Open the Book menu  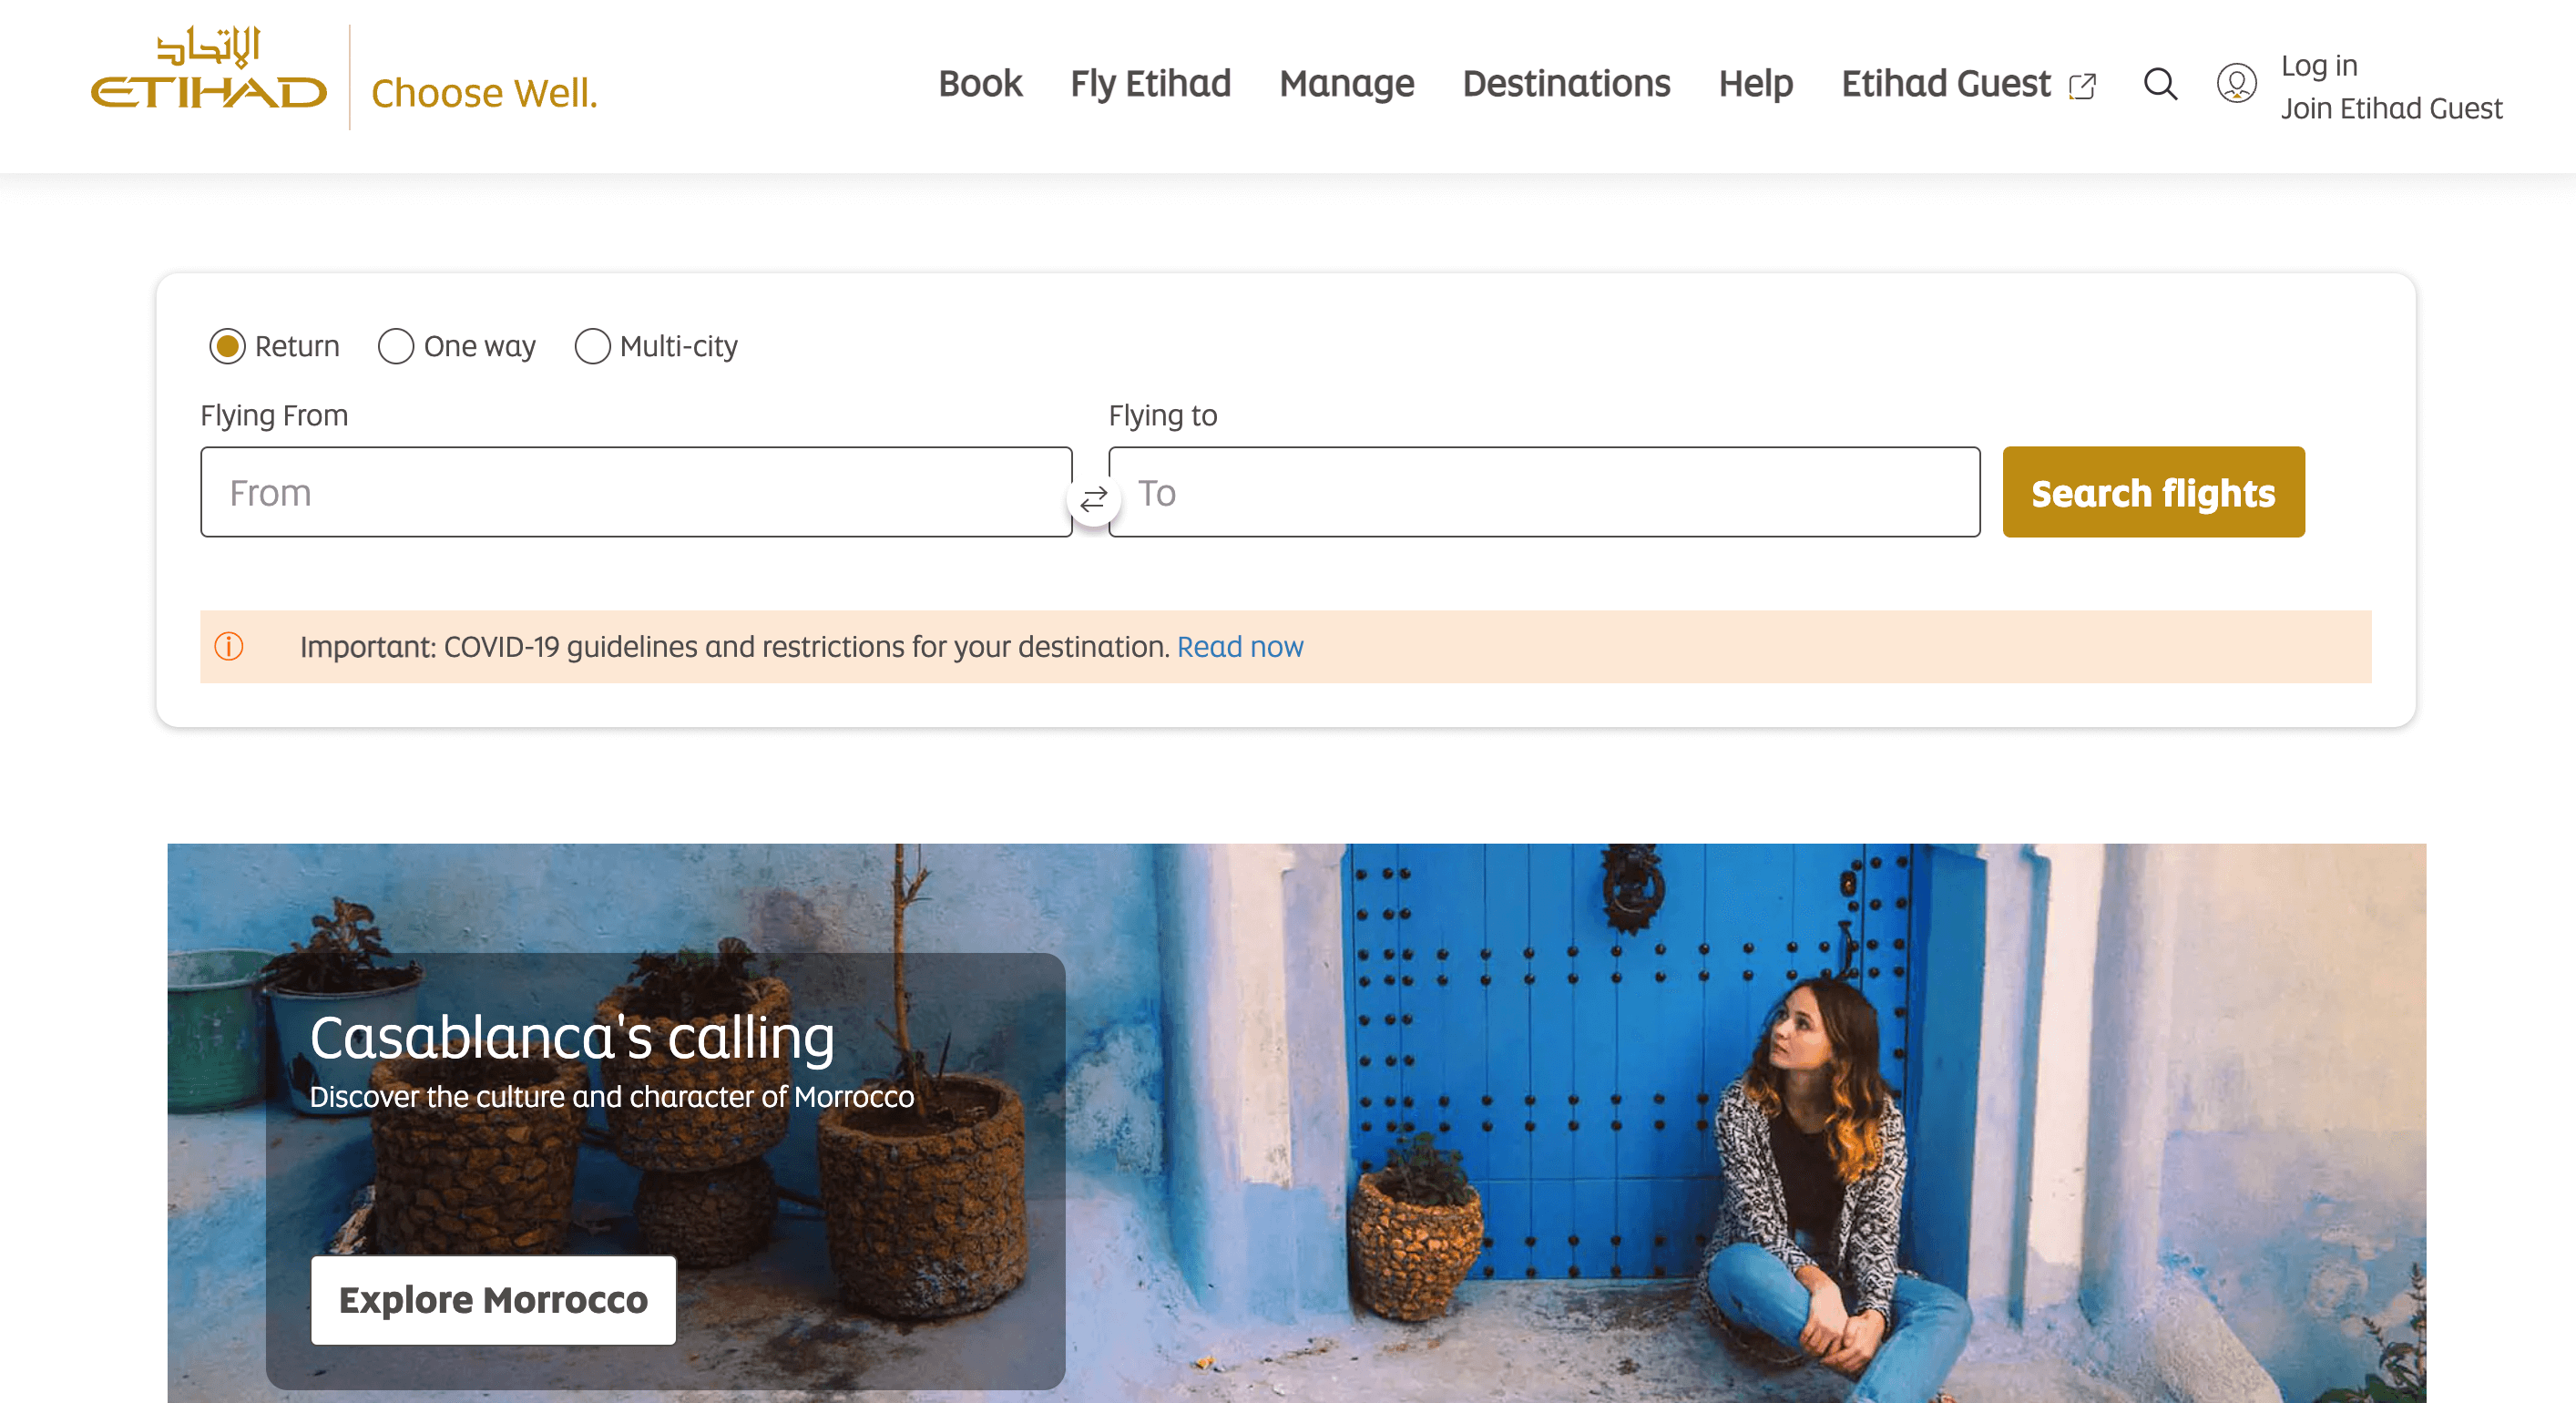click(x=980, y=84)
